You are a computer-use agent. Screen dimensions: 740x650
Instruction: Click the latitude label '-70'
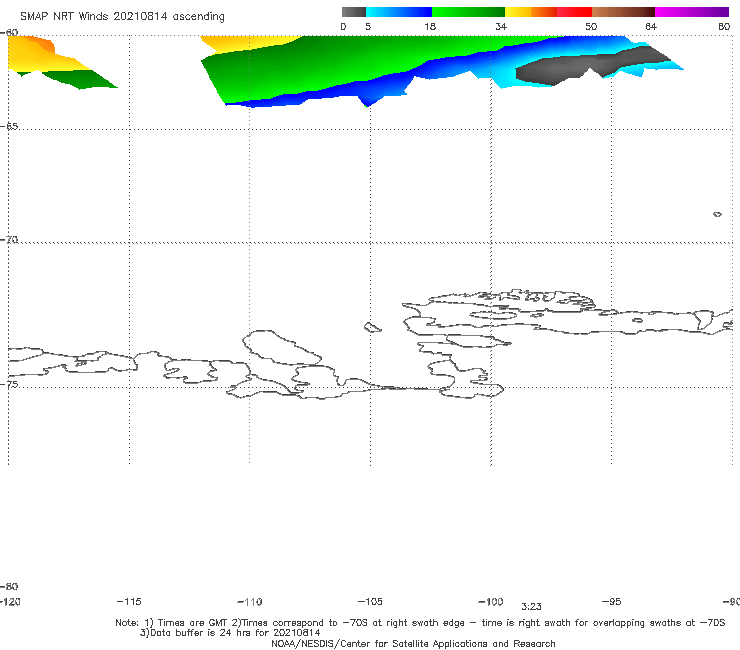pos(9,240)
